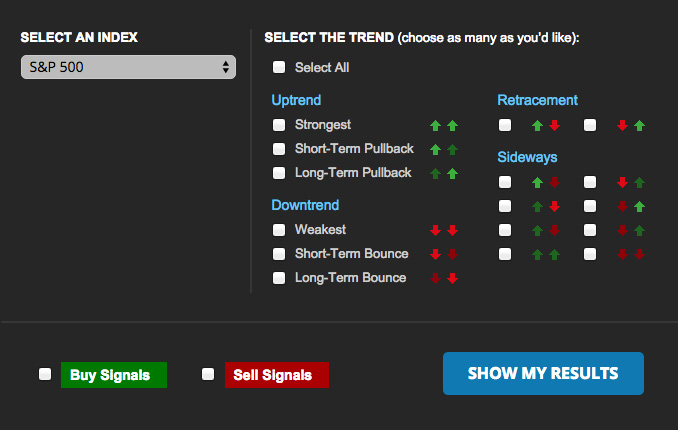
Task: Check the Buy Signals checkbox
Action: (x=45, y=374)
